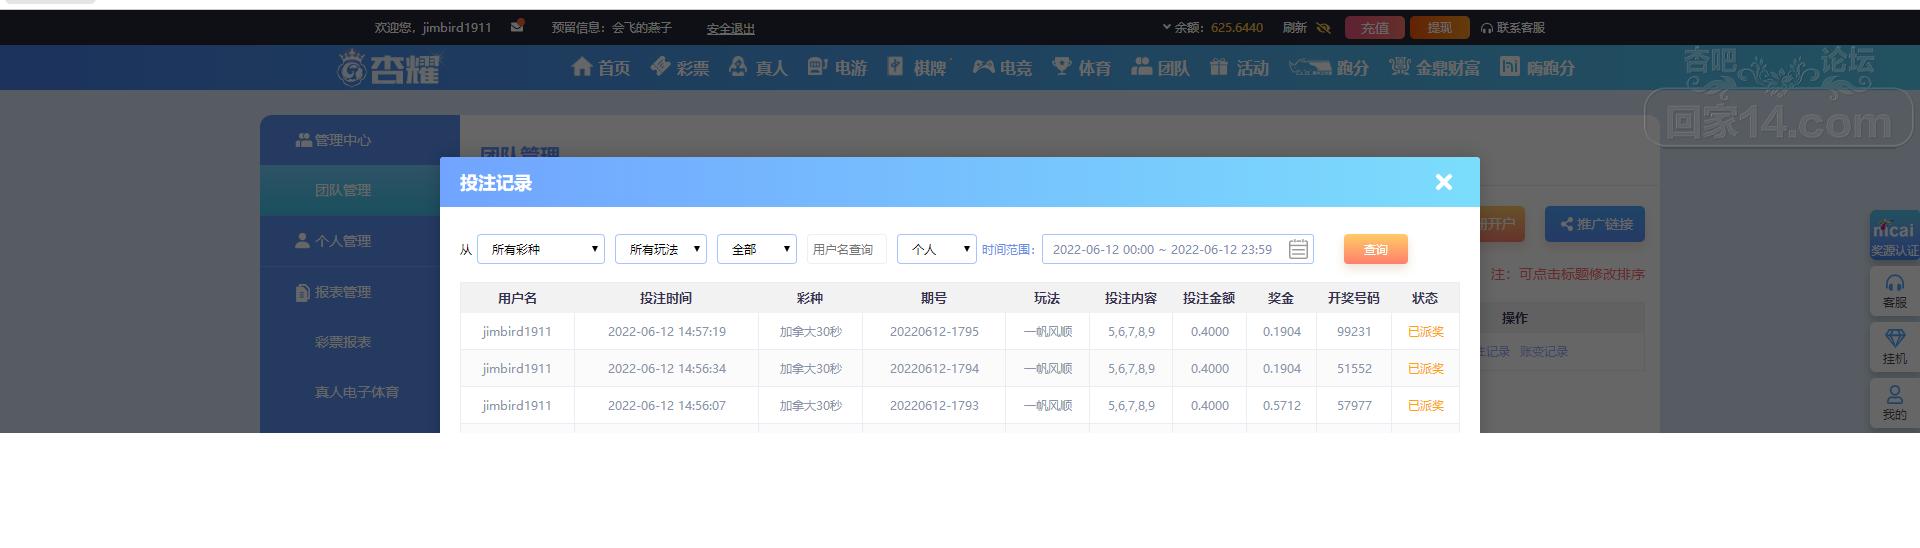This screenshot has width=1920, height=548.
Task: Open the calendar picker icon
Action: tap(1298, 249)
